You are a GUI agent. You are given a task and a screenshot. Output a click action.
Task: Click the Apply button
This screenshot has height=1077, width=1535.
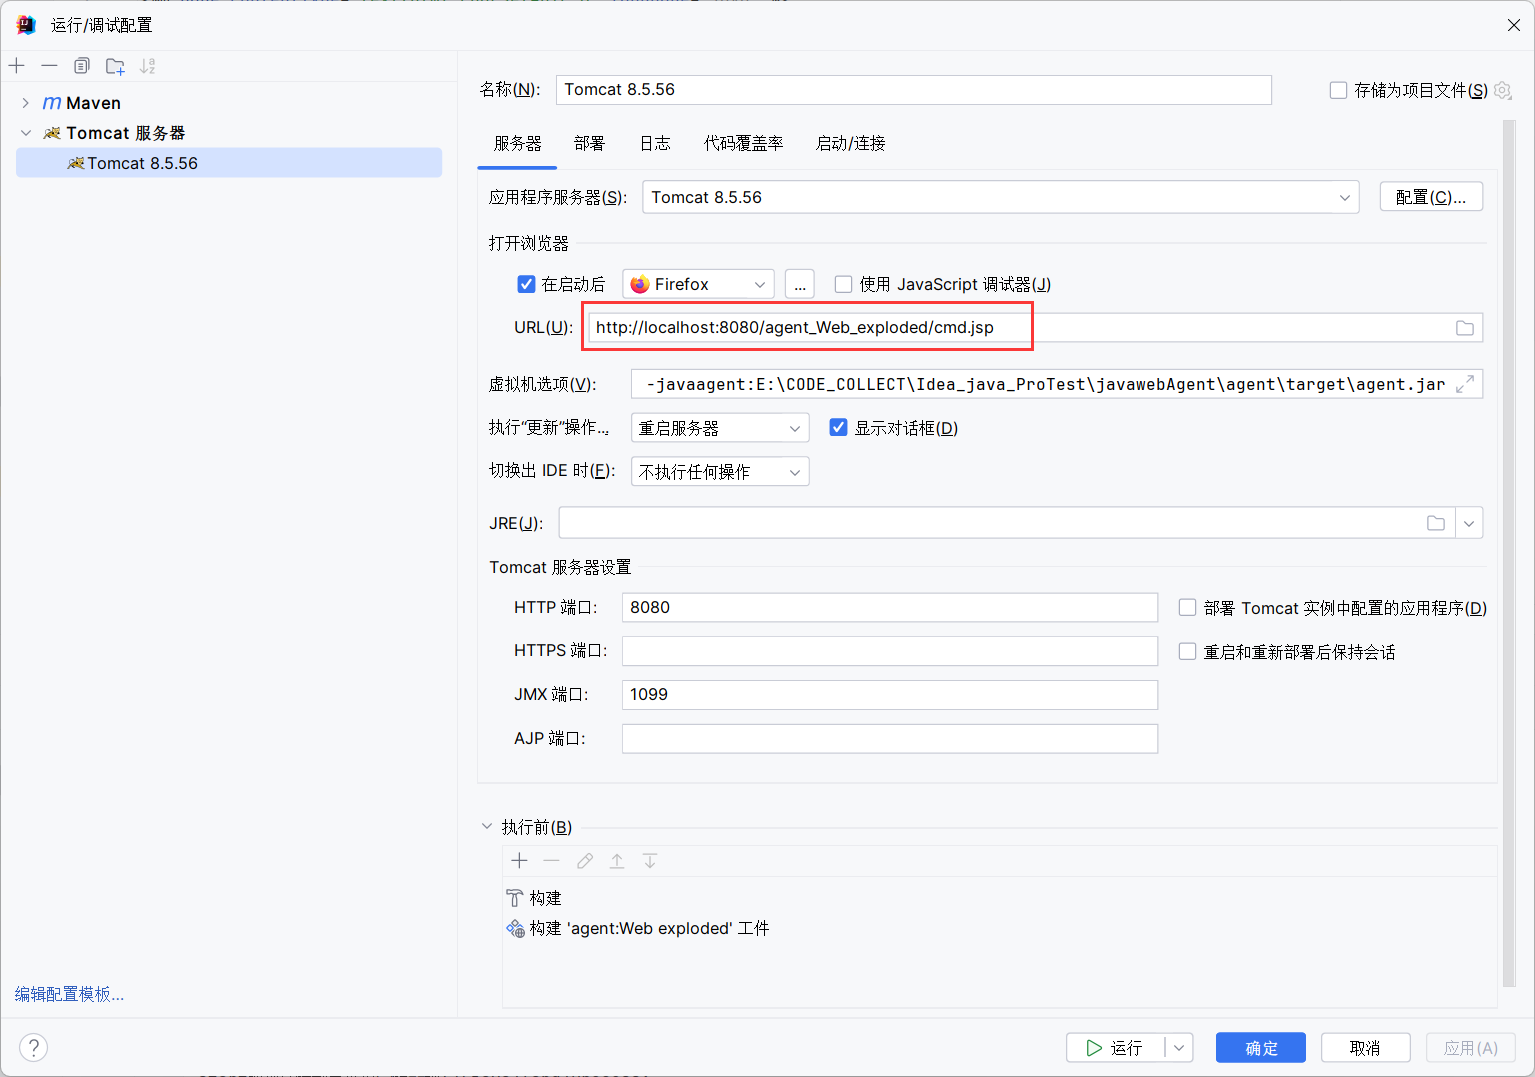1471,1047
